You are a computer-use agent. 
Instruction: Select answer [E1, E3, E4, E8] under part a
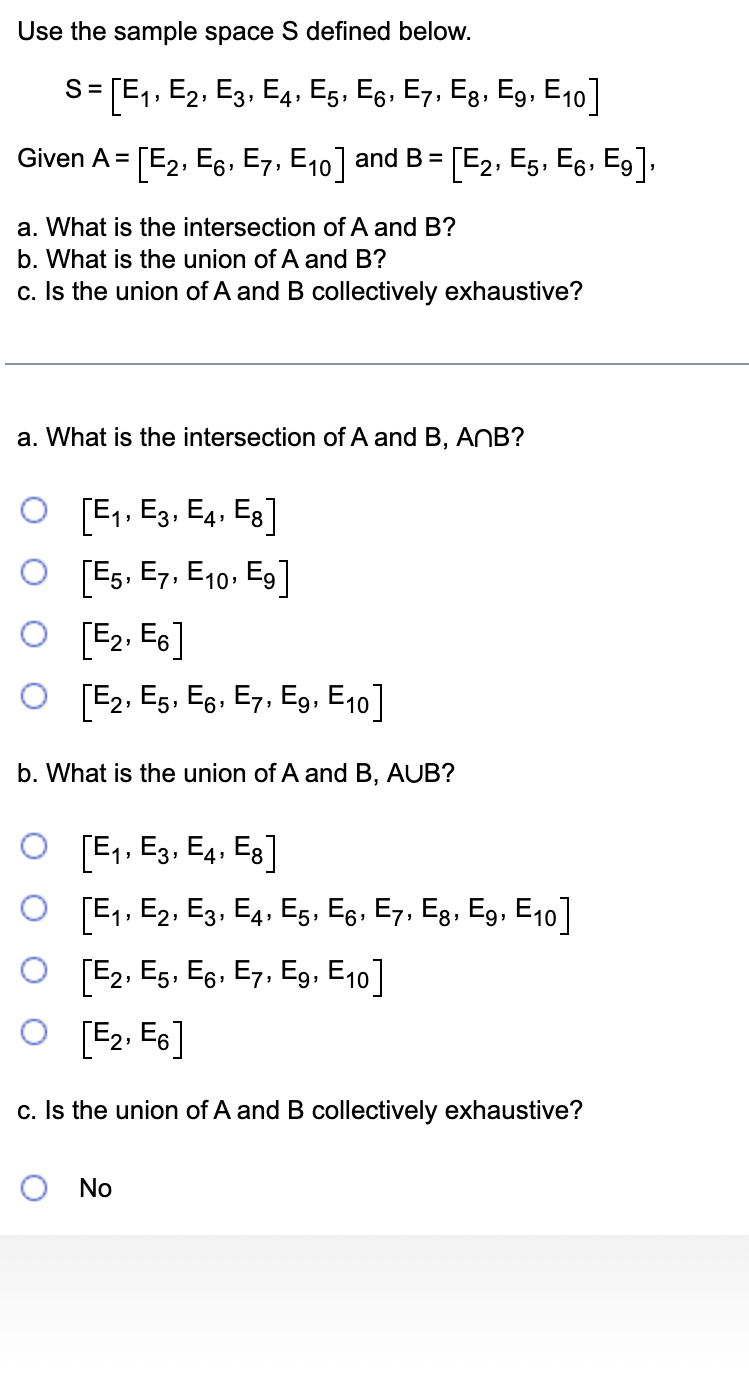[x=35, y=510]
